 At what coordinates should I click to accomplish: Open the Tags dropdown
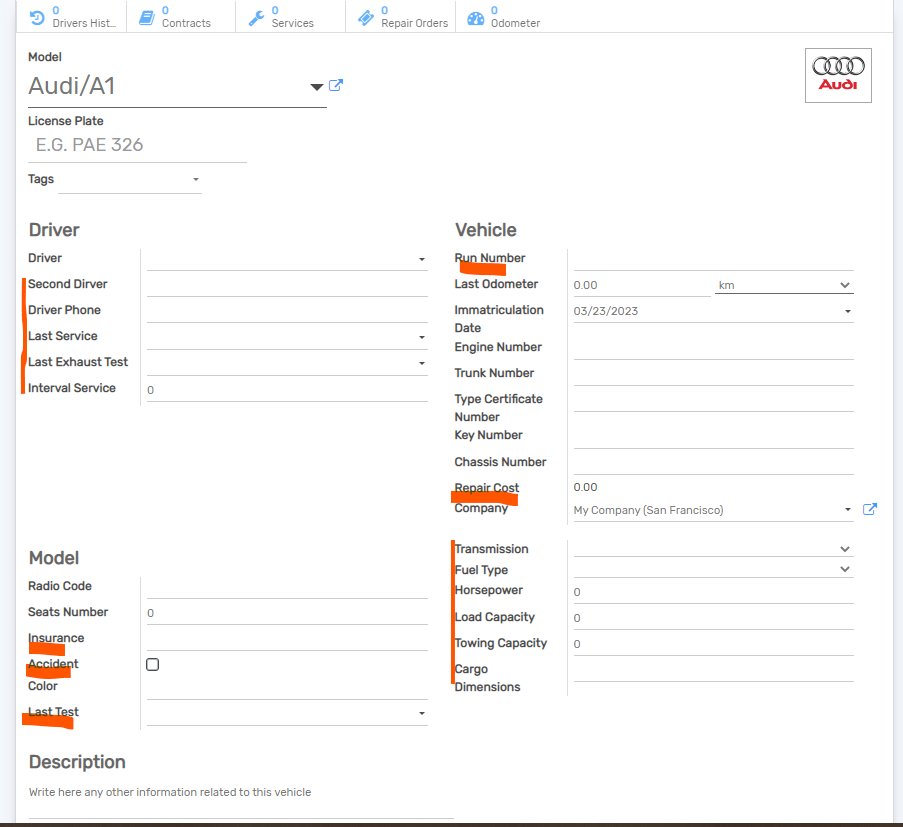(195, 181)
